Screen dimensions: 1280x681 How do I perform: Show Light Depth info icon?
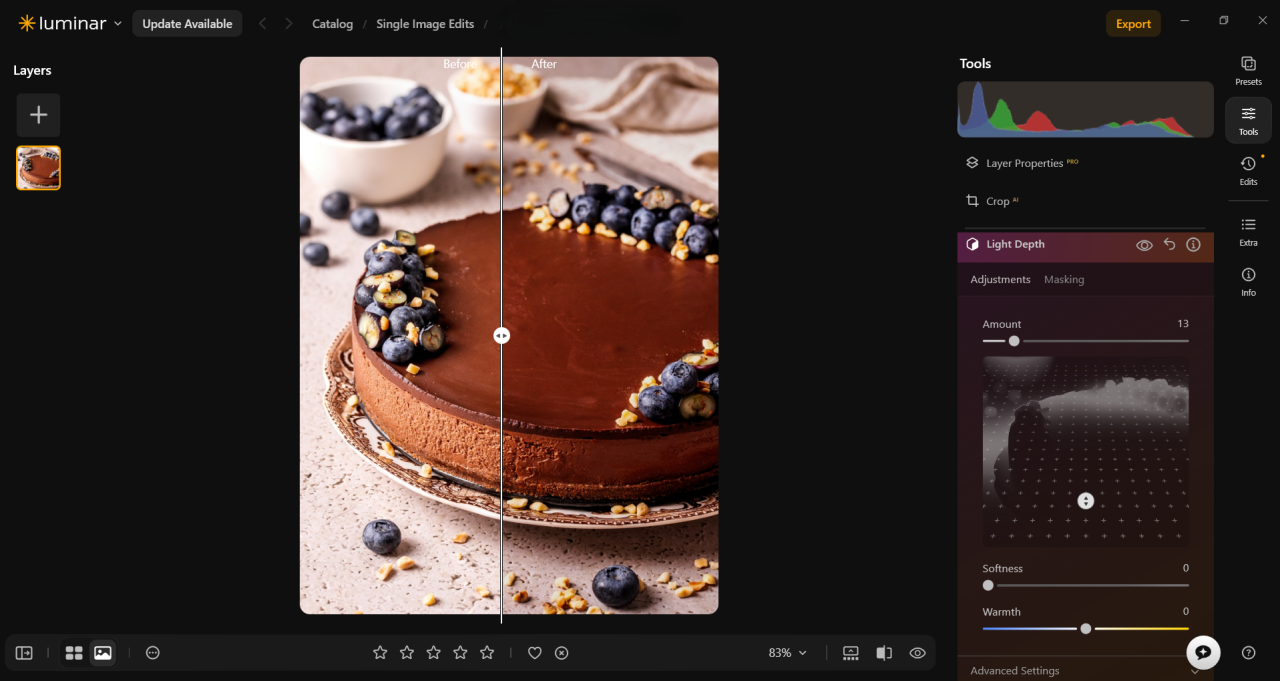[x=1193, y=244]
